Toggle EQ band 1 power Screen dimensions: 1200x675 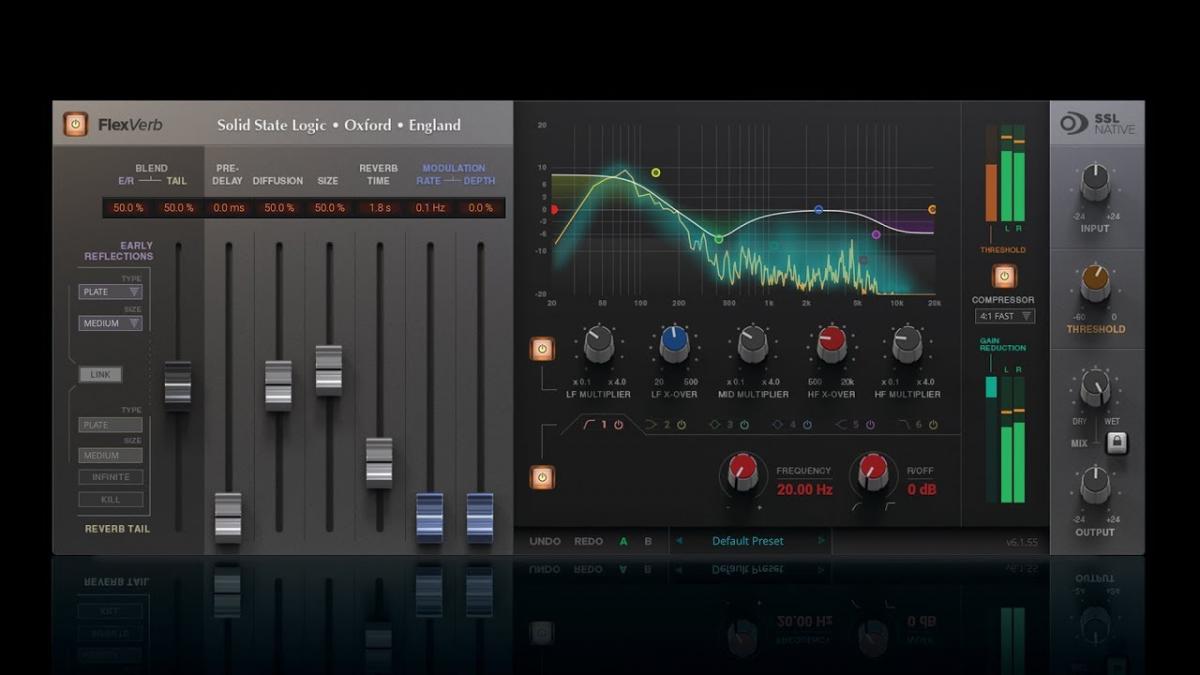(618, 425)
